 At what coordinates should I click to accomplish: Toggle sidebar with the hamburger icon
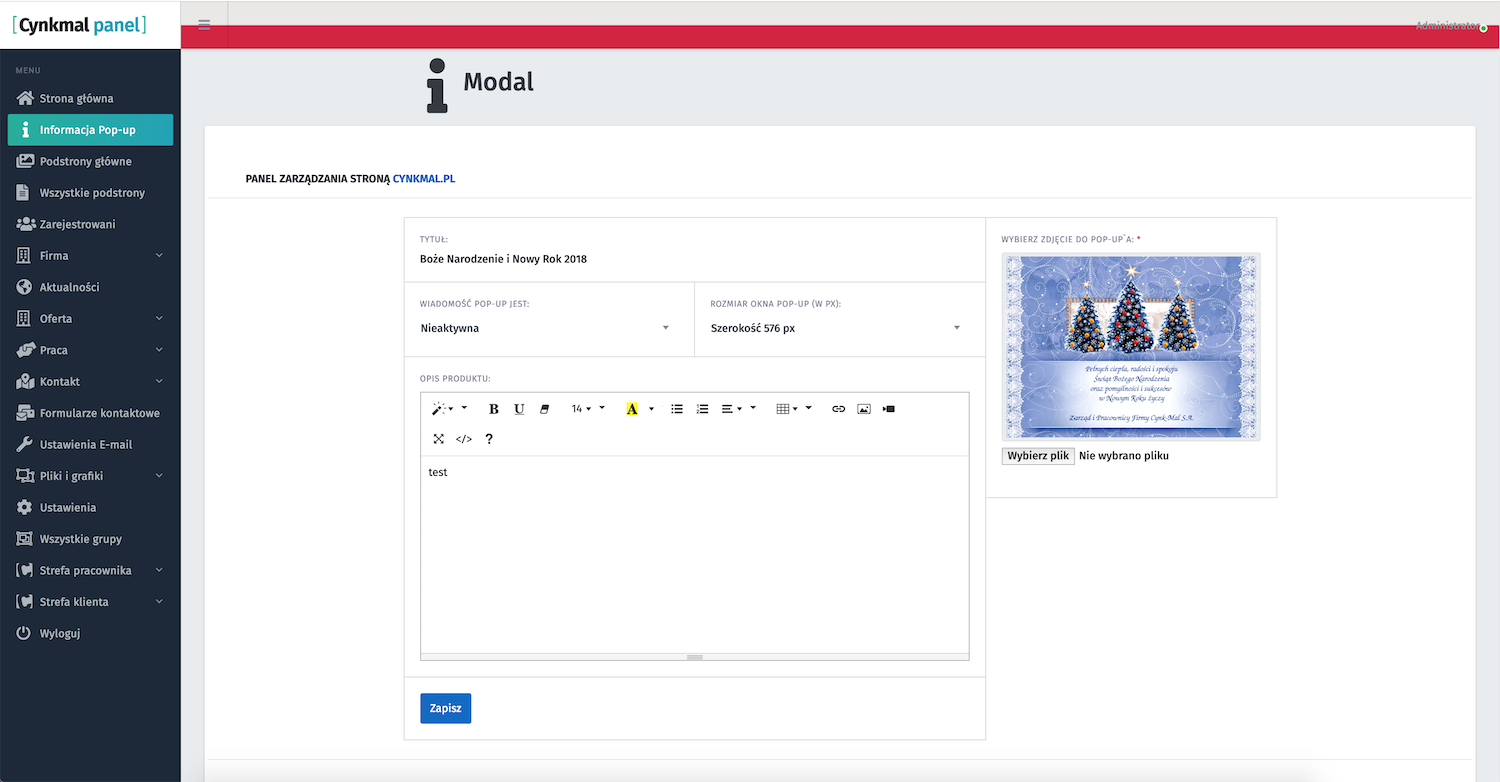(204, 25)
